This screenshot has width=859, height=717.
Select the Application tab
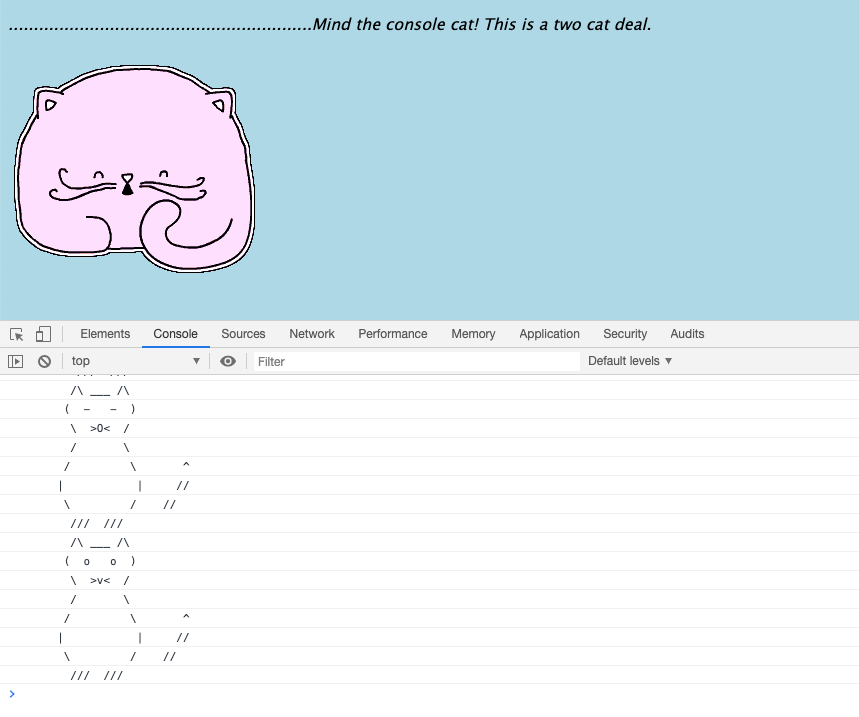point(548,333)
